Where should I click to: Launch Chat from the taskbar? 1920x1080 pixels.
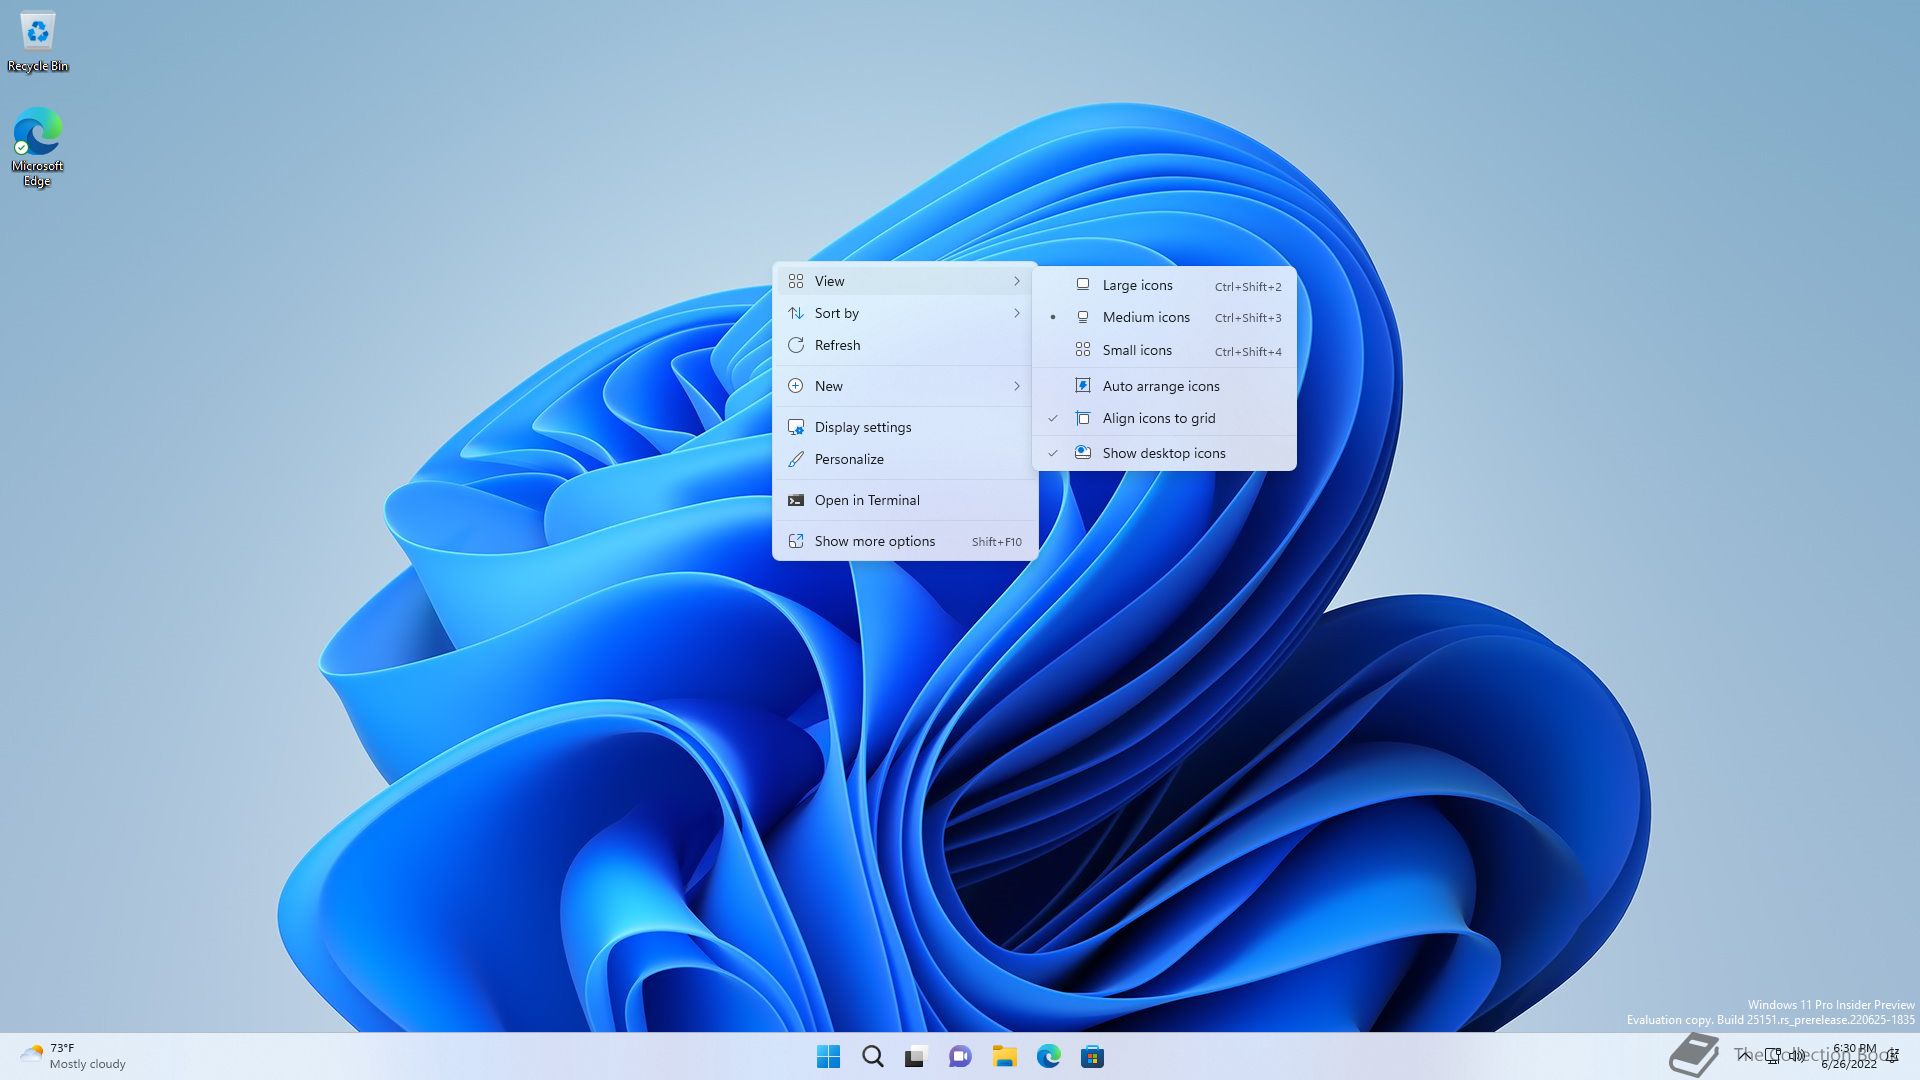tap(960, 1056)
